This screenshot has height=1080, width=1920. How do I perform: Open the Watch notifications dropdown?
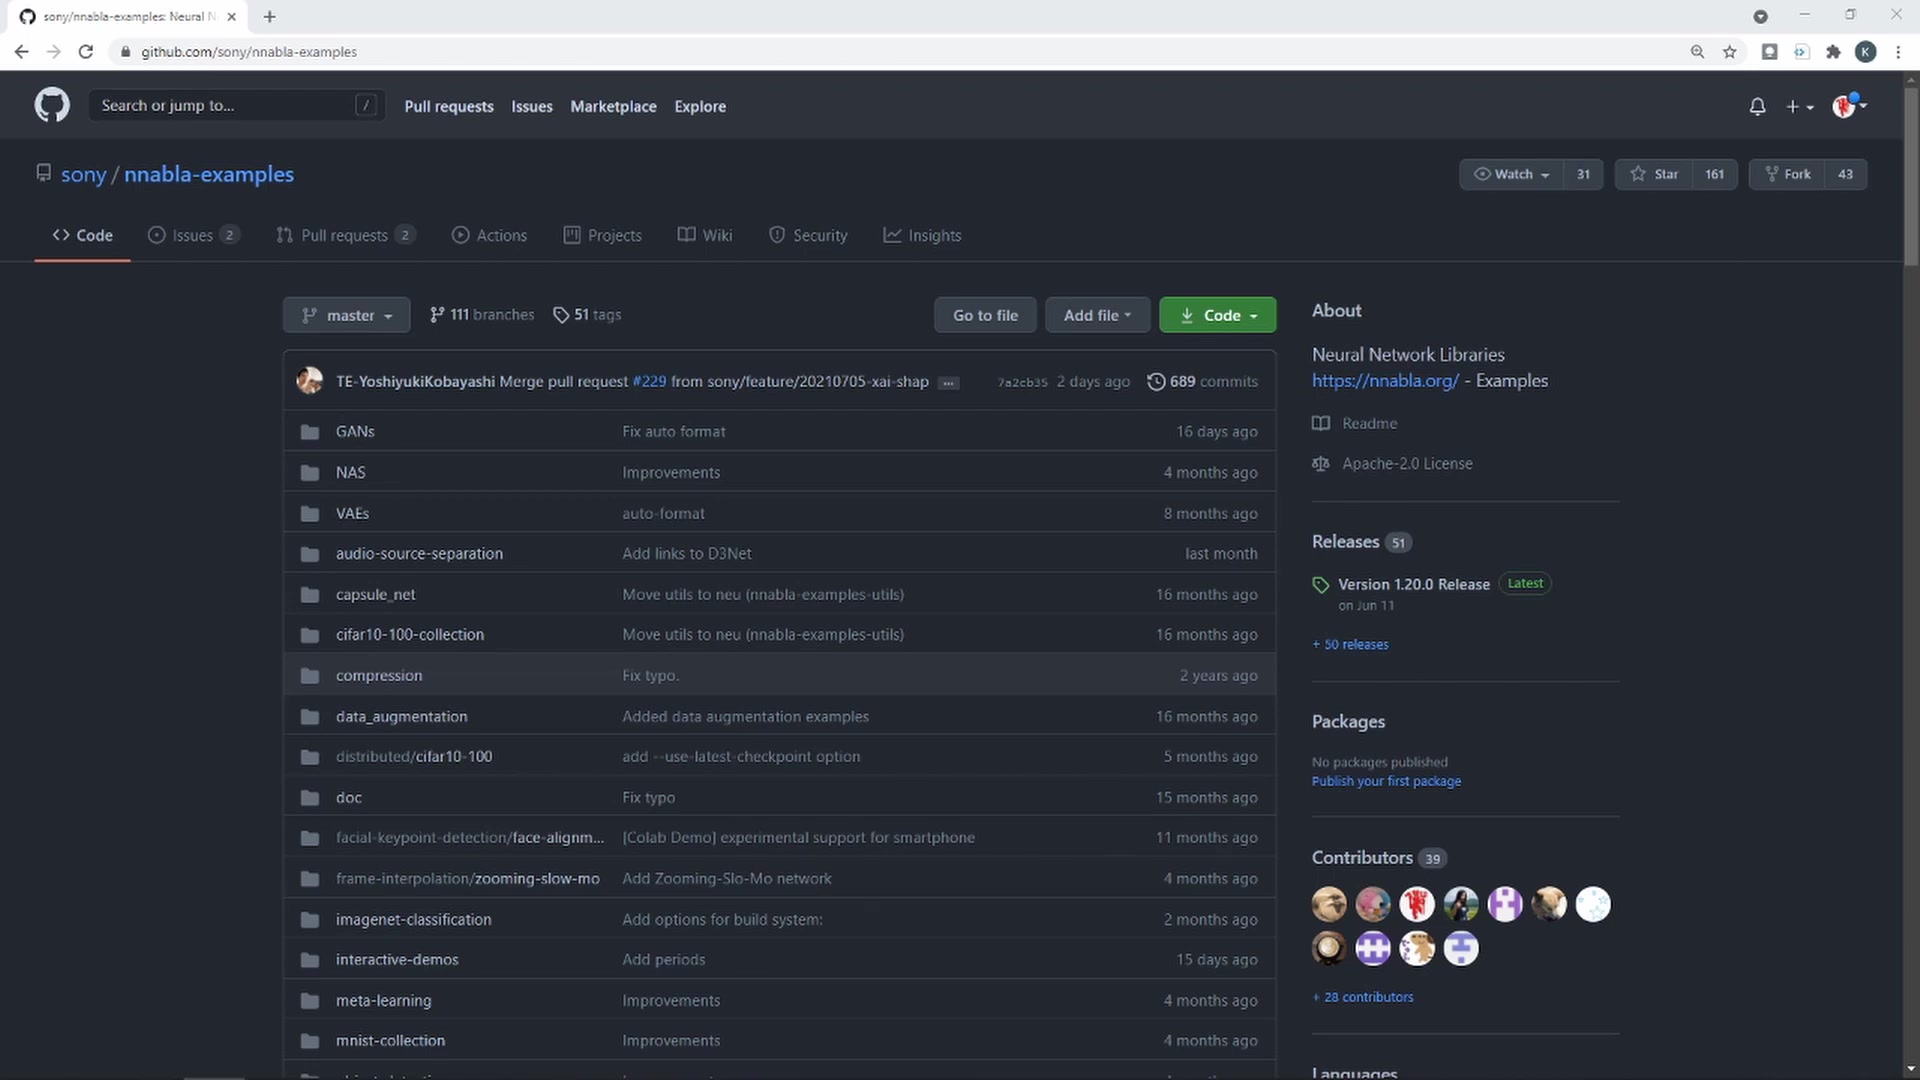(1511, 174)
